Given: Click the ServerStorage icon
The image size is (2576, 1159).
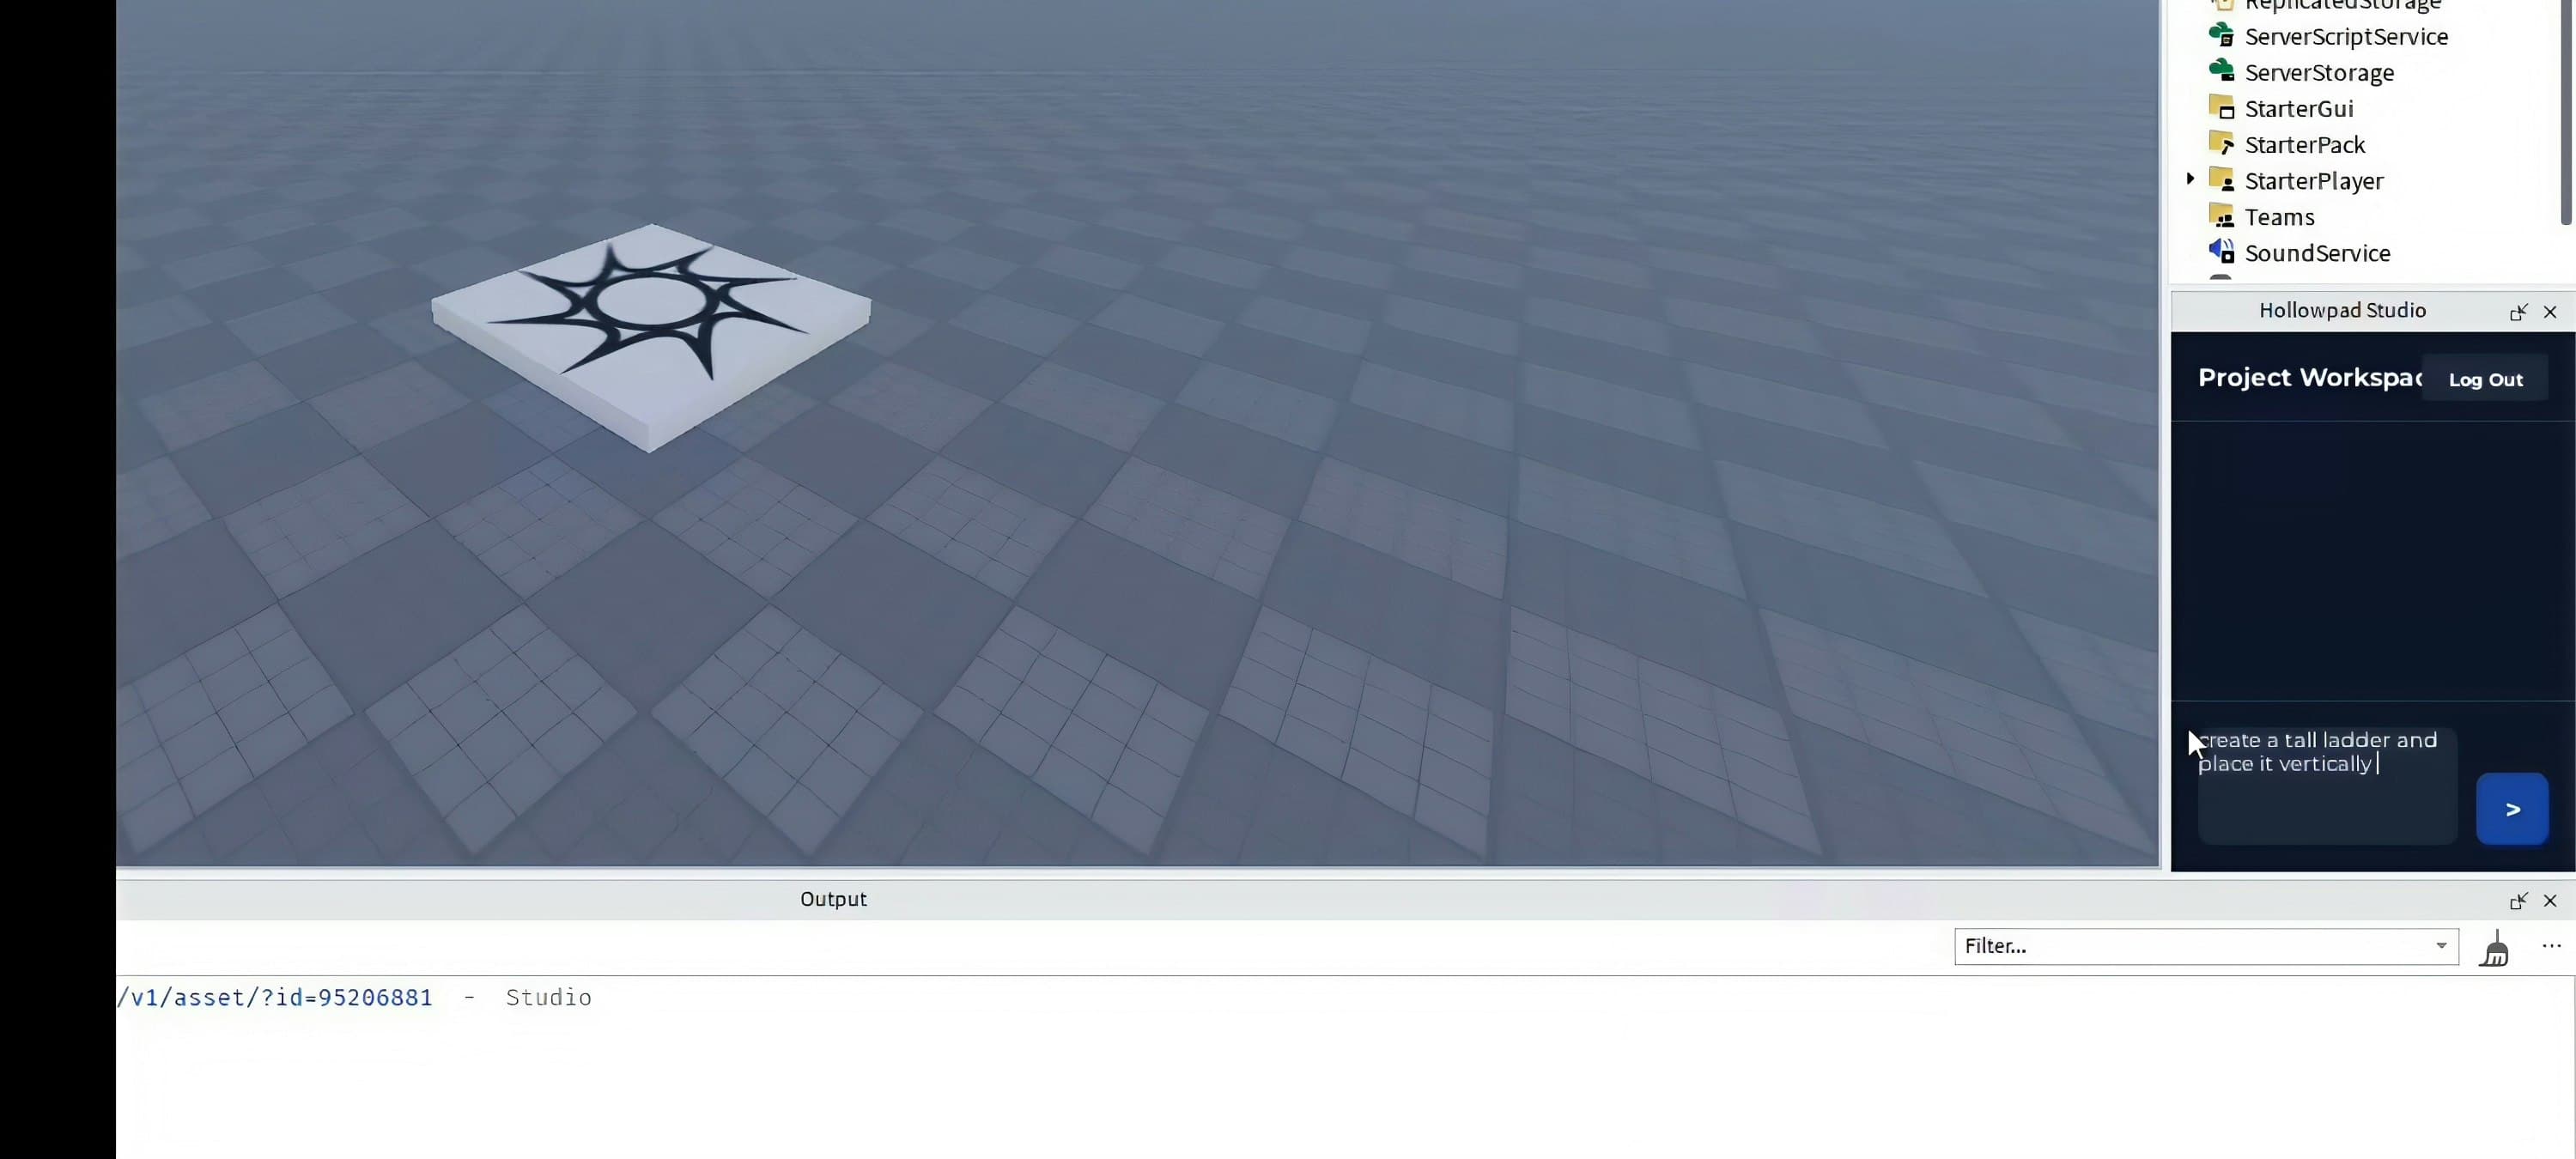Looking at the screenshot, I should 2223,72.
